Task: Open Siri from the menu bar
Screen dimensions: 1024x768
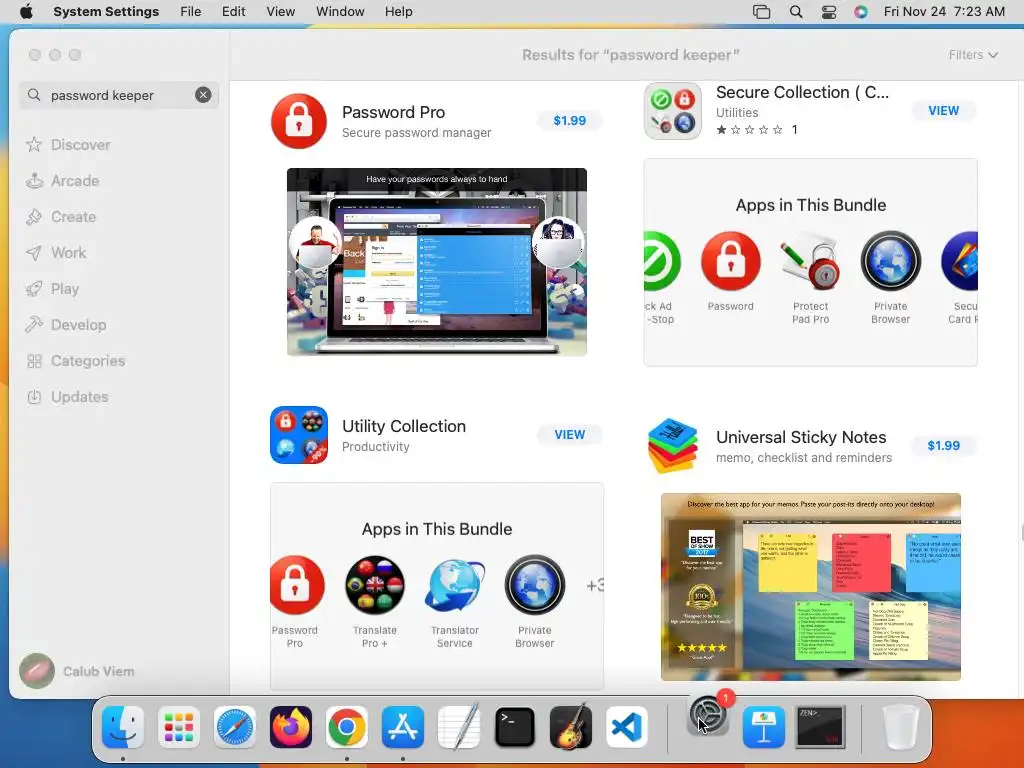Action: [x=861, y=12]
